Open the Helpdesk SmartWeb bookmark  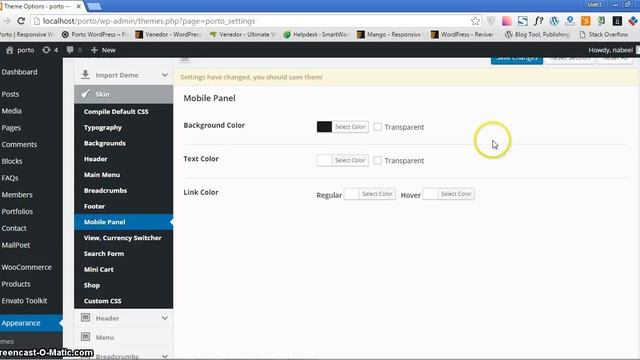316,34
